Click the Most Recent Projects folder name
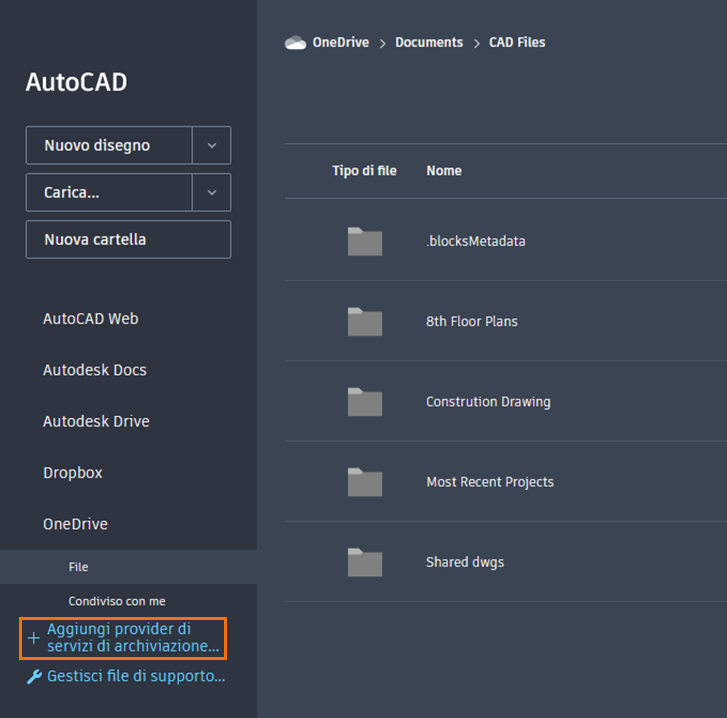727x718 pixels. coord(490,482)
